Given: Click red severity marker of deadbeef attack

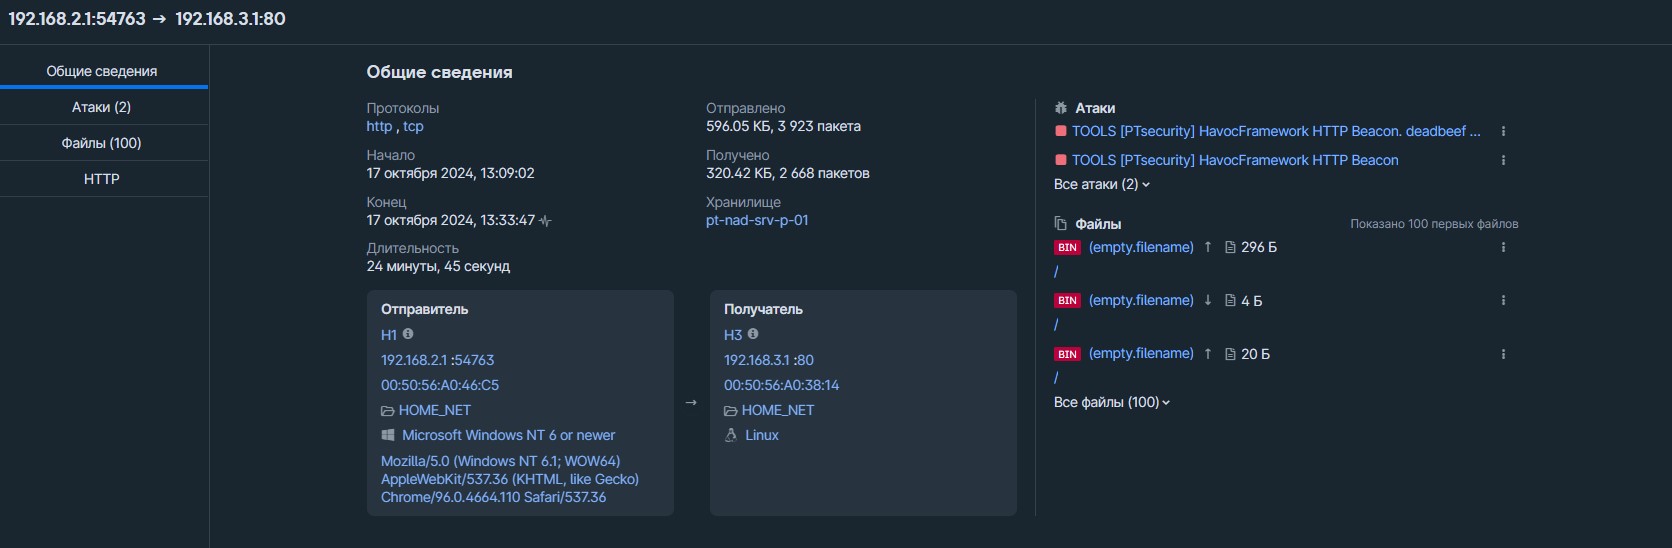Looking at the screenshot, I should [1061, 131].
